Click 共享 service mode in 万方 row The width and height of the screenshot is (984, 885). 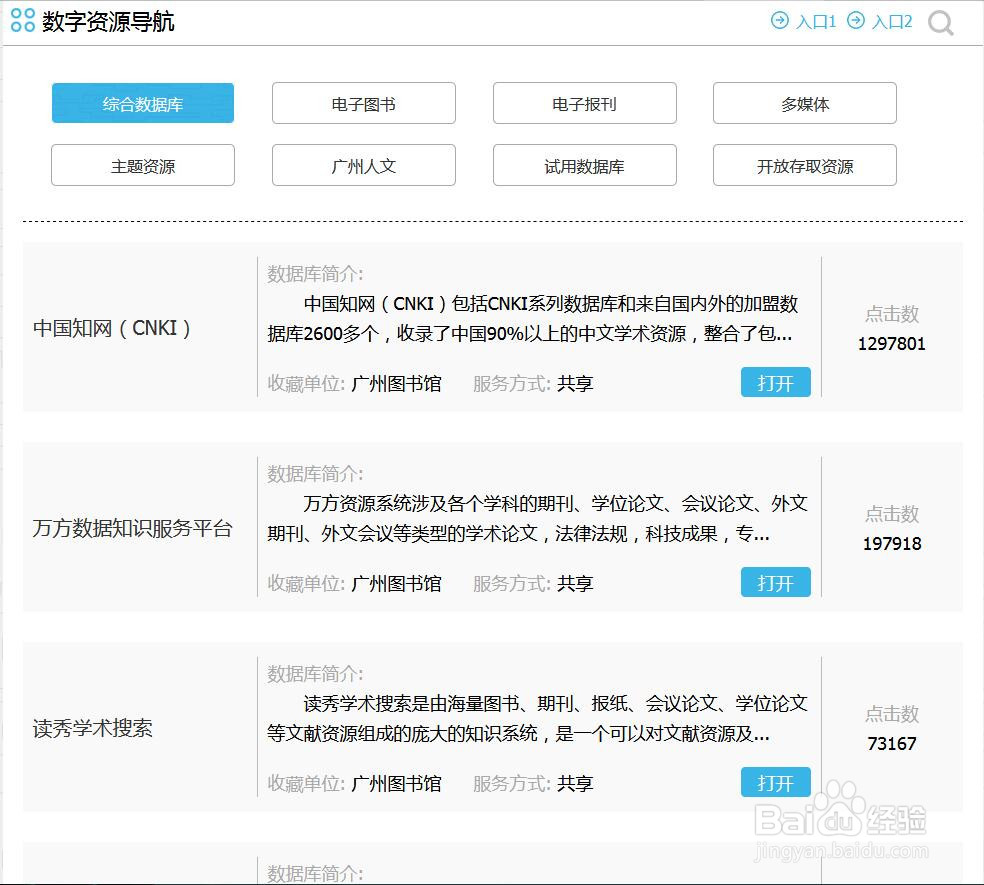[575, 584]
